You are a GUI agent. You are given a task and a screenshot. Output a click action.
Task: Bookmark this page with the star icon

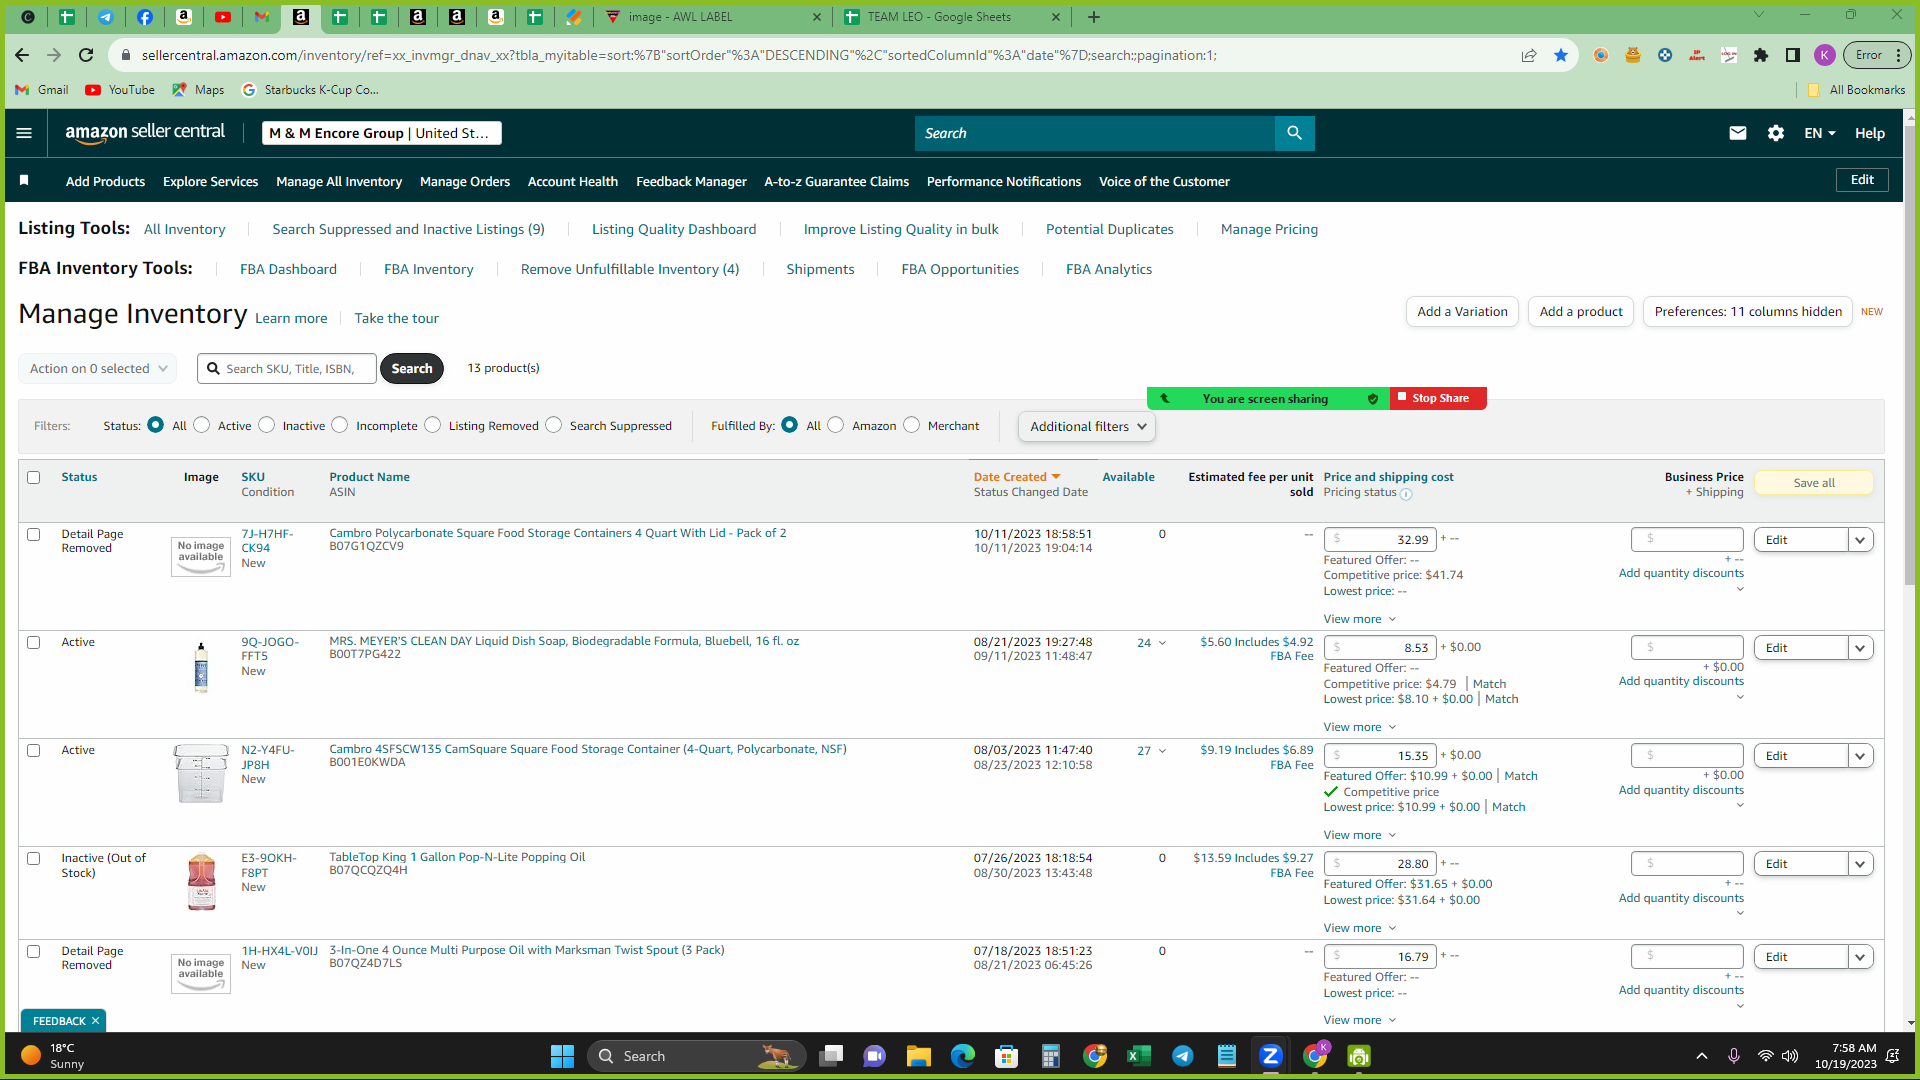click(1561, 55)
